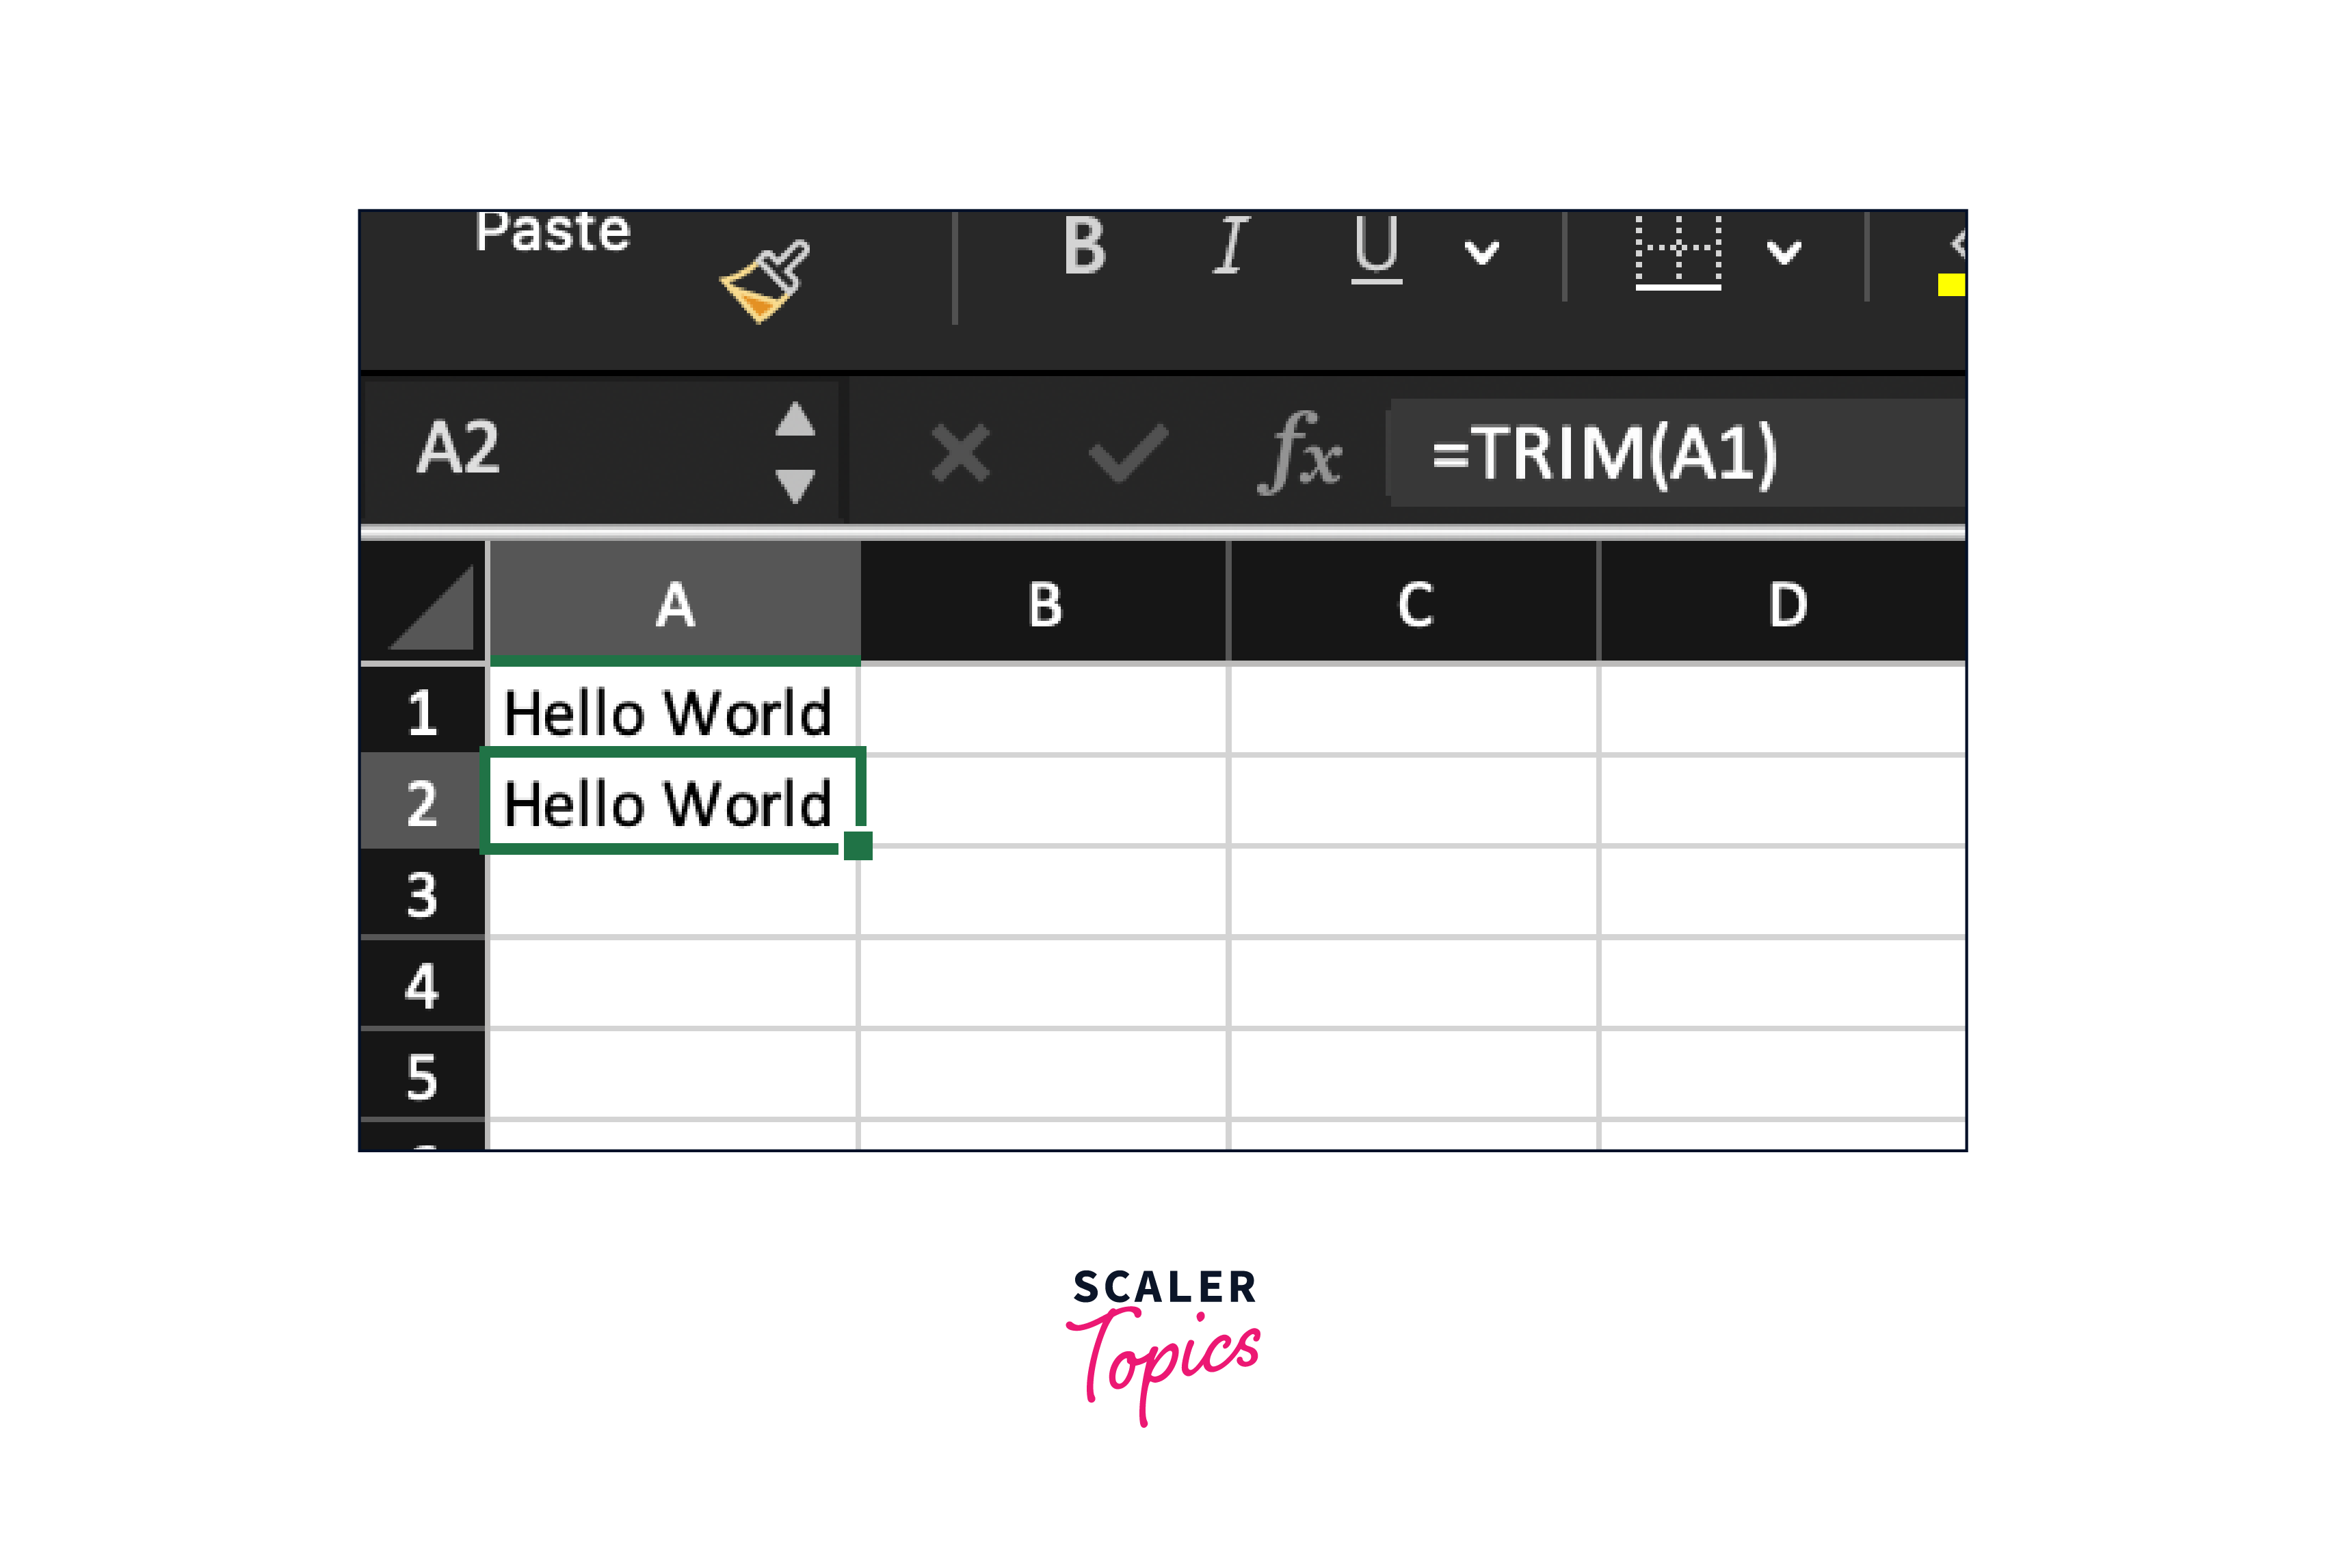Open the underline style dropdown arrow
This screenshot has width=2326, height=1568.
(1481, 252)
